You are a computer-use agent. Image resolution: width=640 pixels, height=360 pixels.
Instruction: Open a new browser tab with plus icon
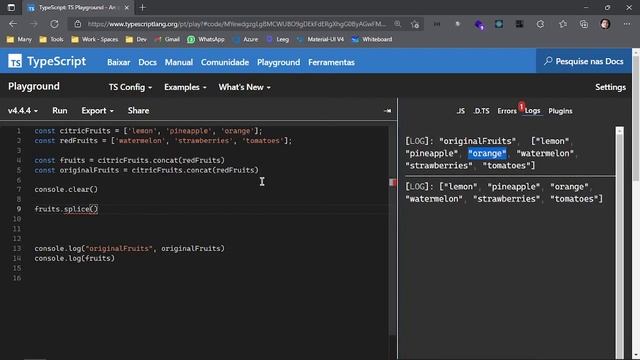click(142, 7)
